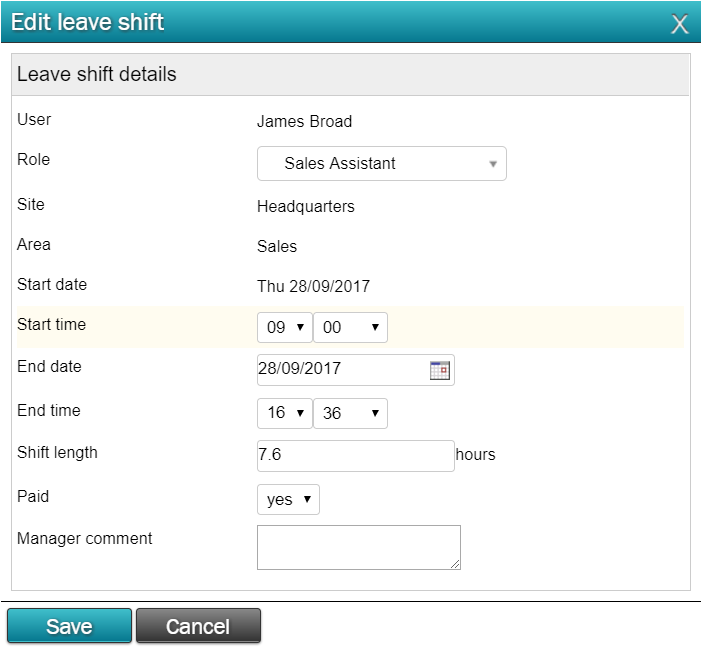Click the Edit leave shift title bar
This screenshot has width=701, height=650.
(x=350, y=22)
